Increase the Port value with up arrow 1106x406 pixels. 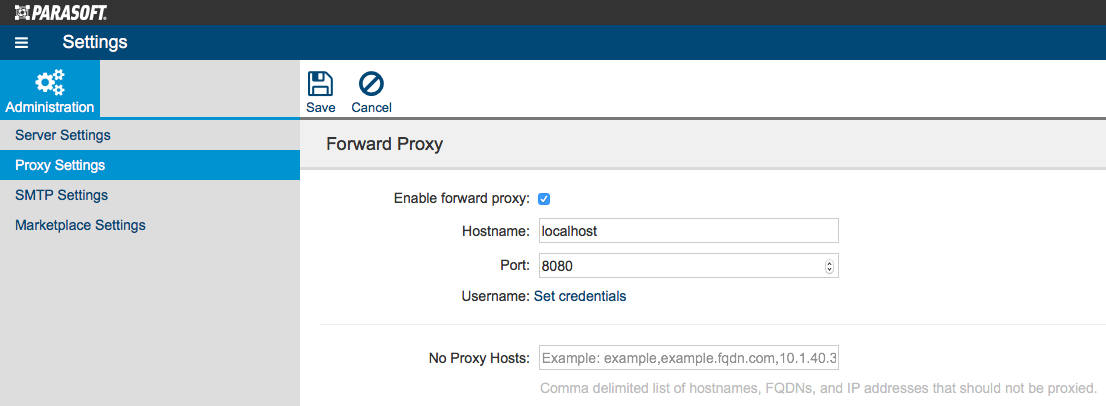click(829, 264)
